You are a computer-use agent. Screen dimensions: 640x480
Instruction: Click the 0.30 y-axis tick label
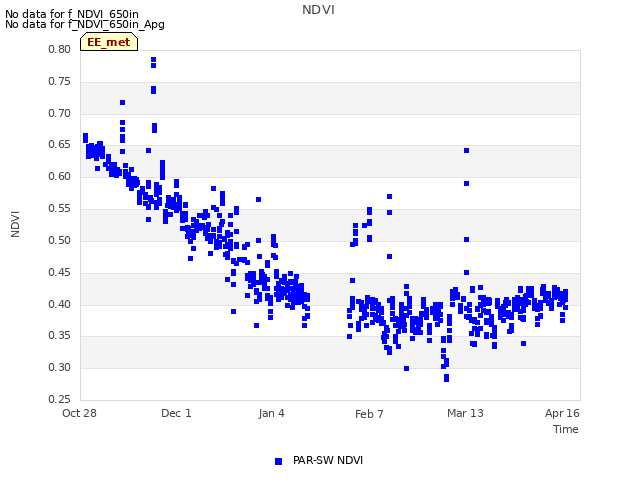(60, 367)
